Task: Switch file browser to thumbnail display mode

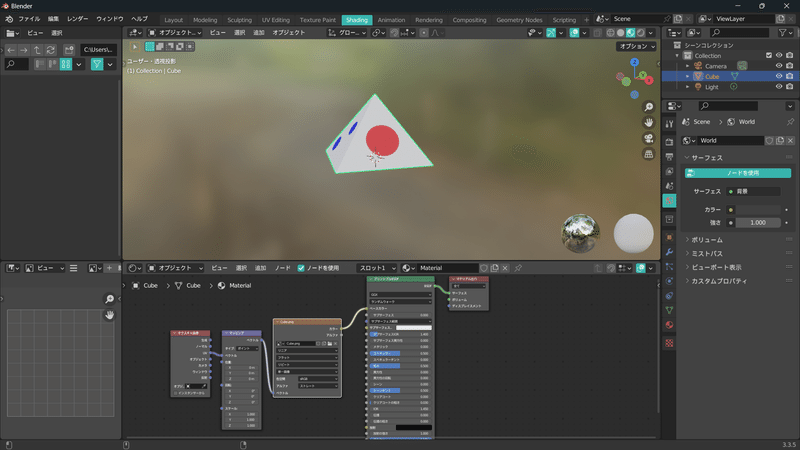Action: (66, 64)
